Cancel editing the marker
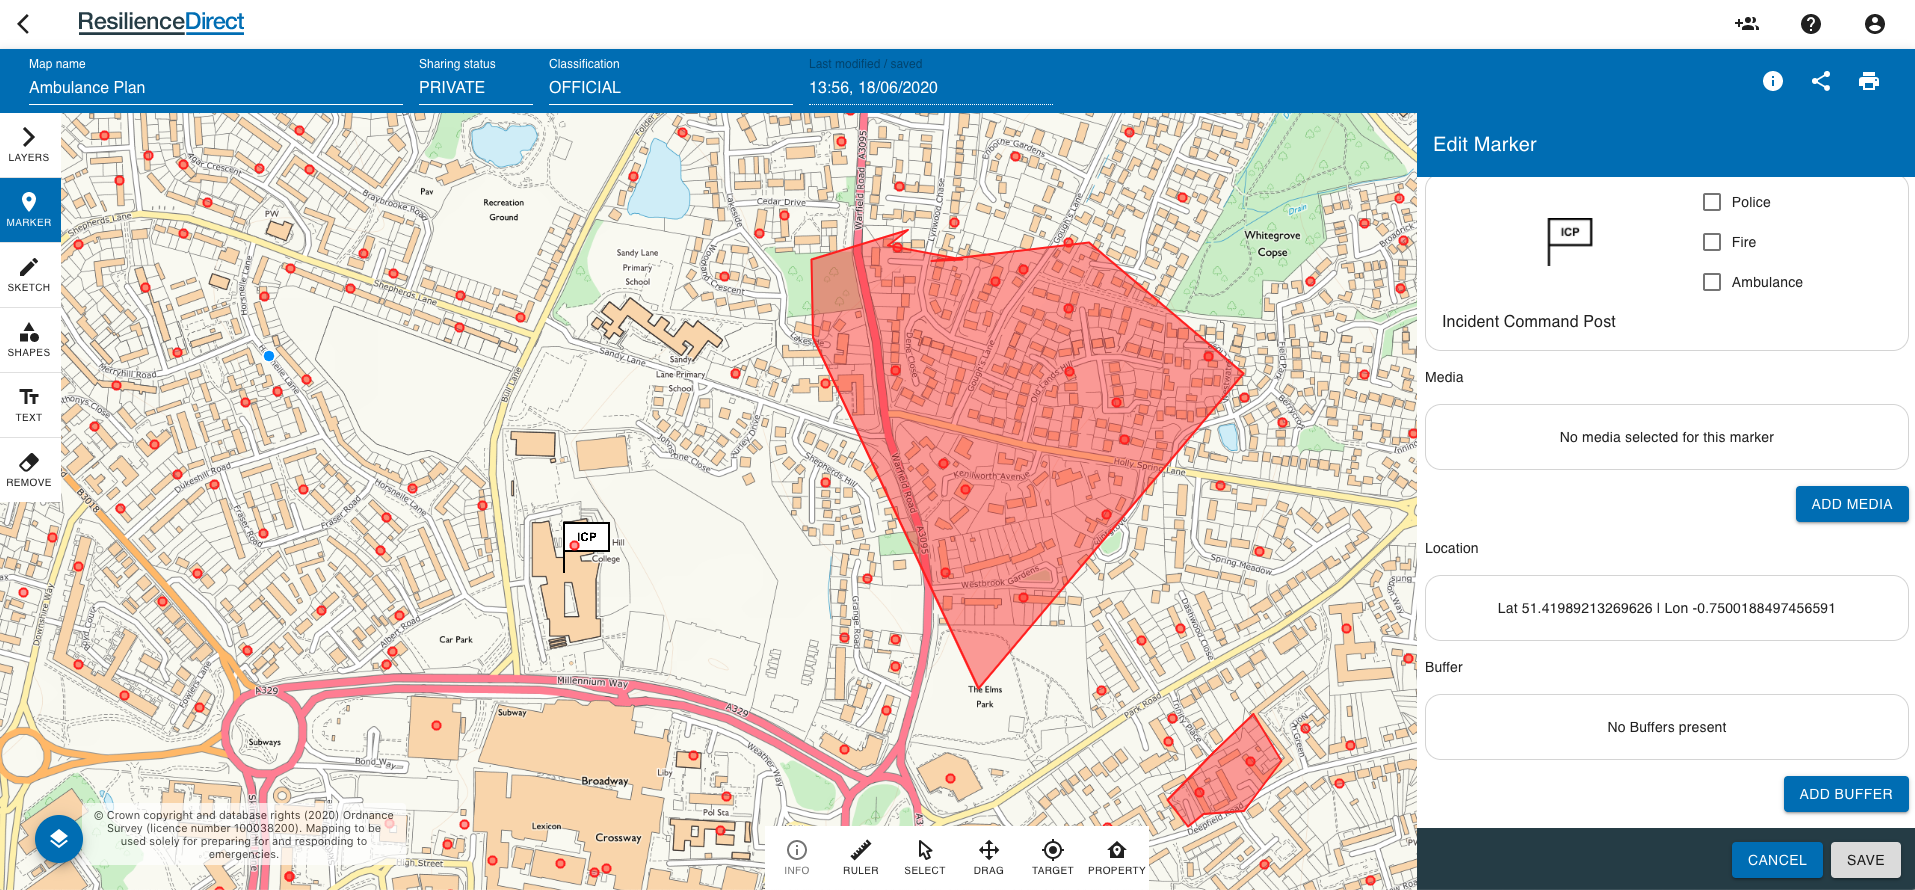Screen dimensions: 1915x890 pyautogui.click(x=1777, y=860)
